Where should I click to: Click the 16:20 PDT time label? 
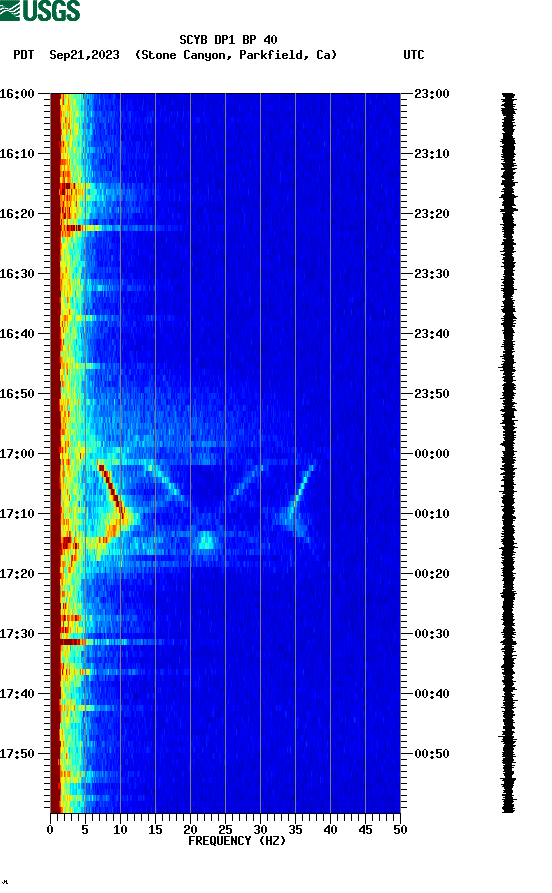pos(17,214)
